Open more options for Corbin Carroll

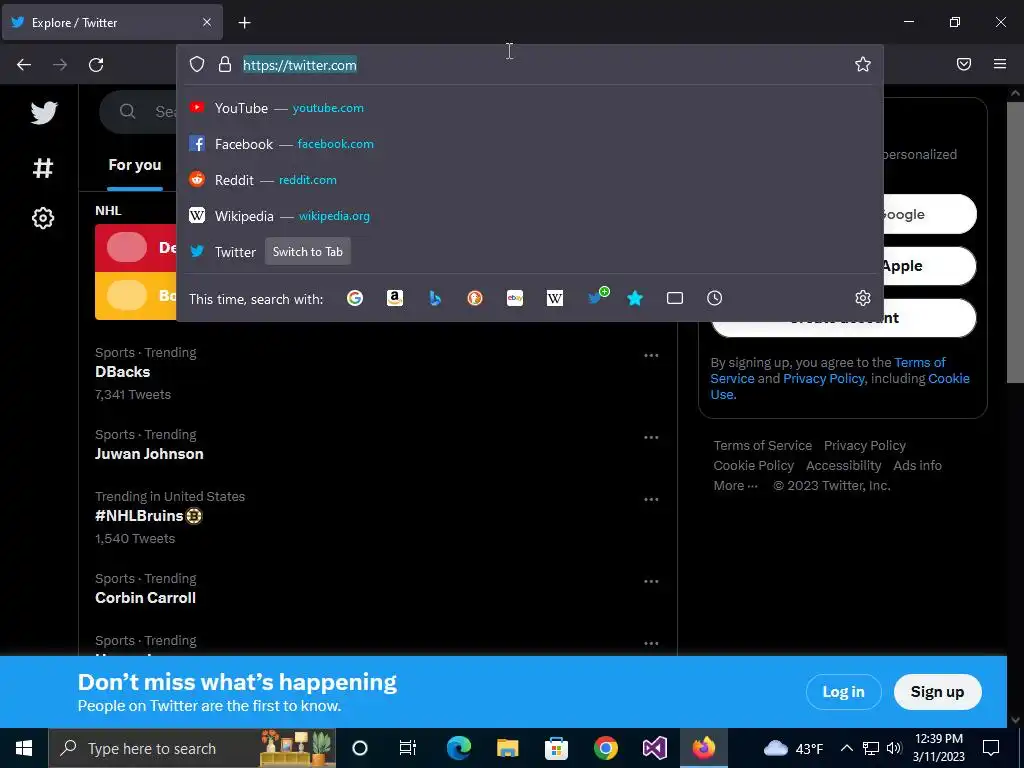(651, 581)
